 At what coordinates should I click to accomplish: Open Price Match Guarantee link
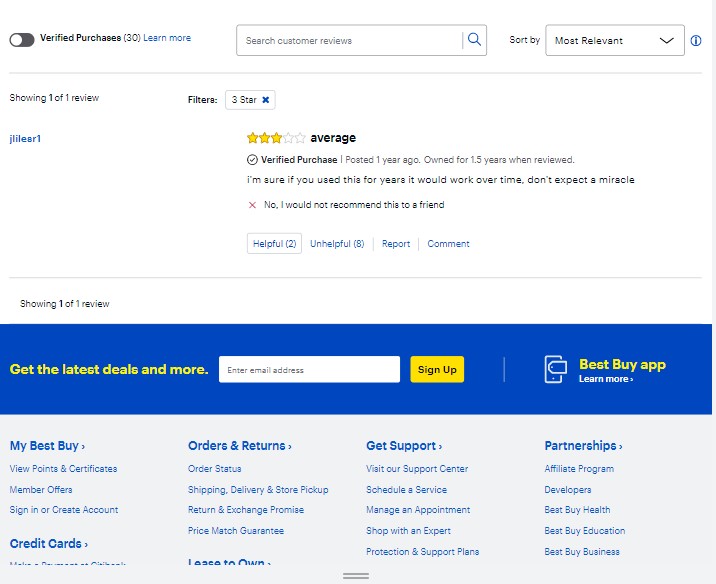(x=236, y=531)
